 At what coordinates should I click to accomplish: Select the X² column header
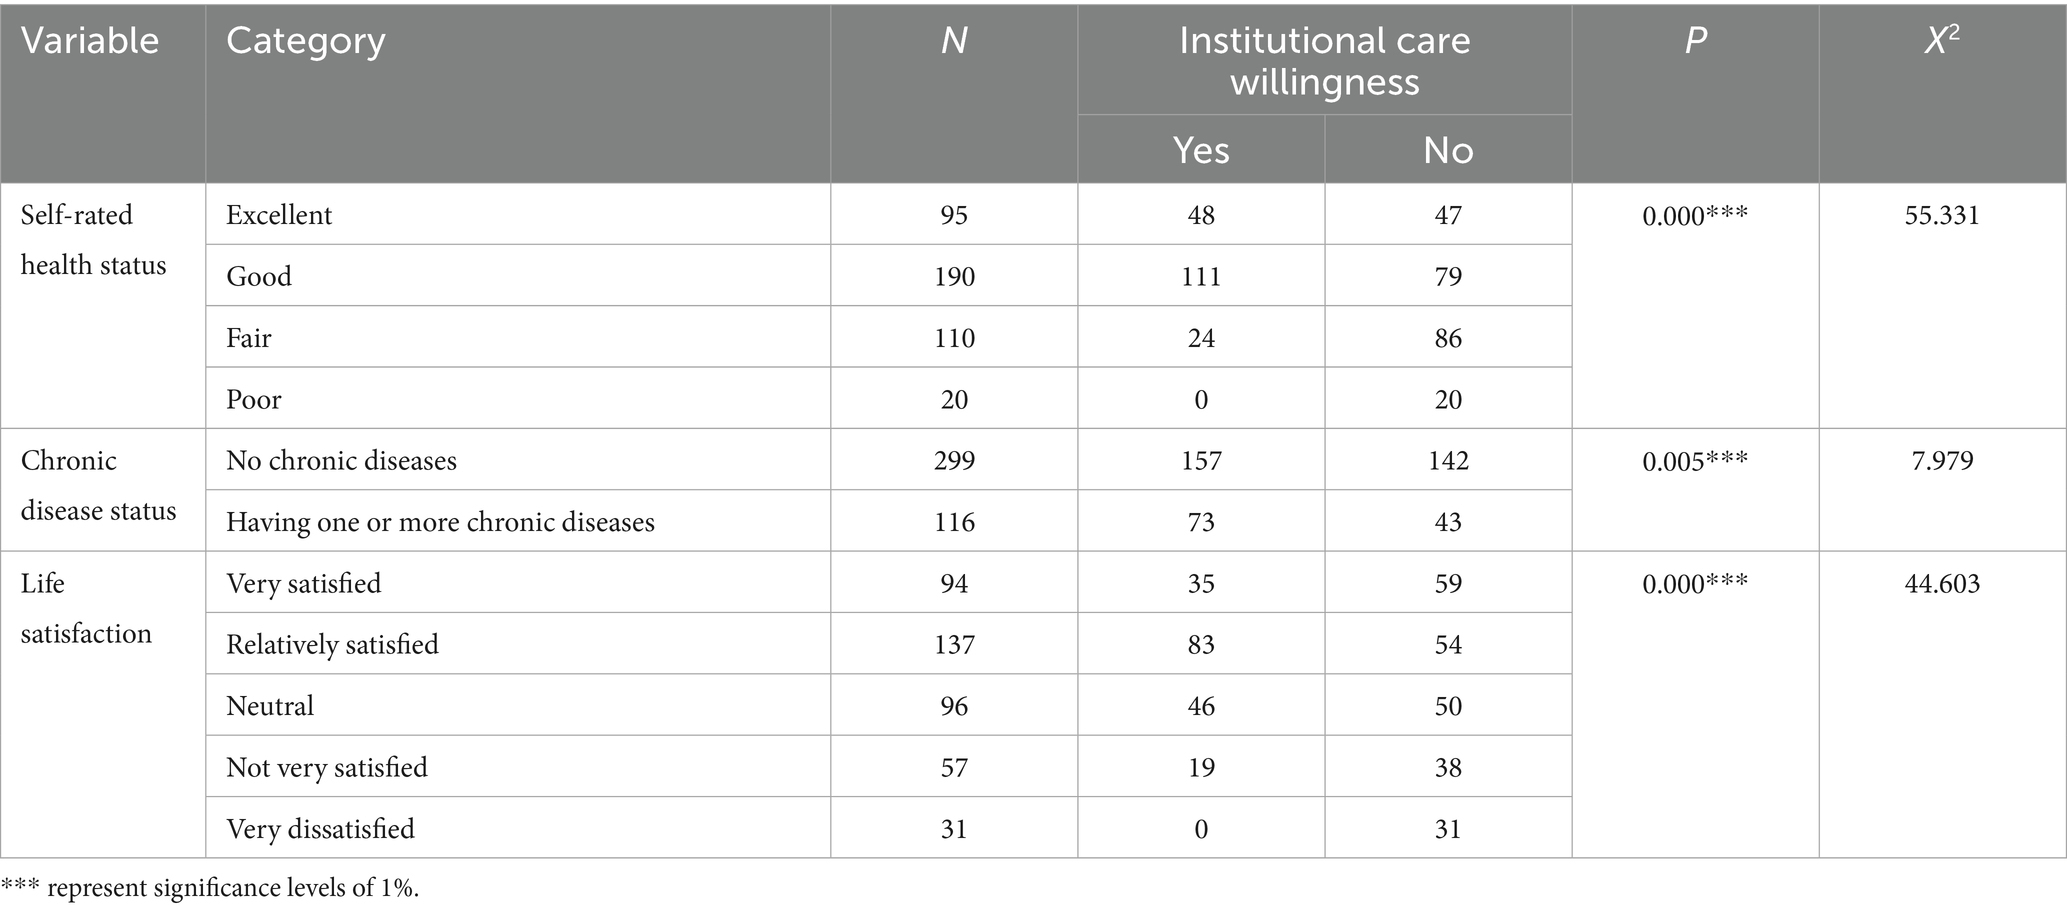click(x=1941, y=41)
